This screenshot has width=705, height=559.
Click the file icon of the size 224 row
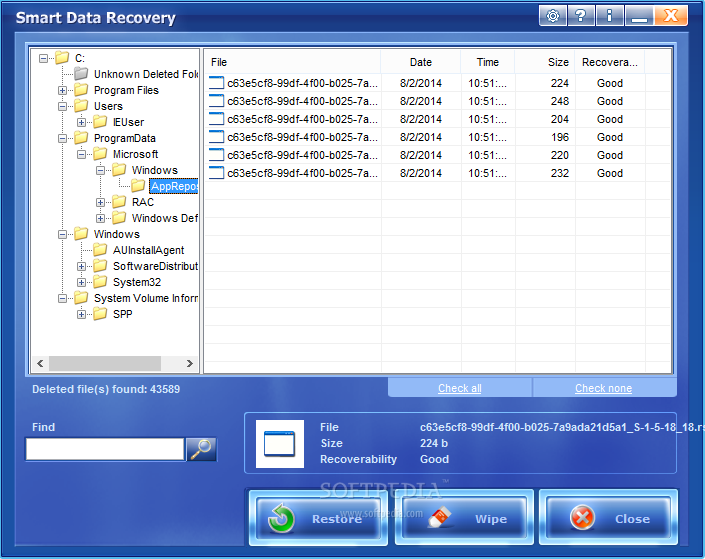click(216, 83)
